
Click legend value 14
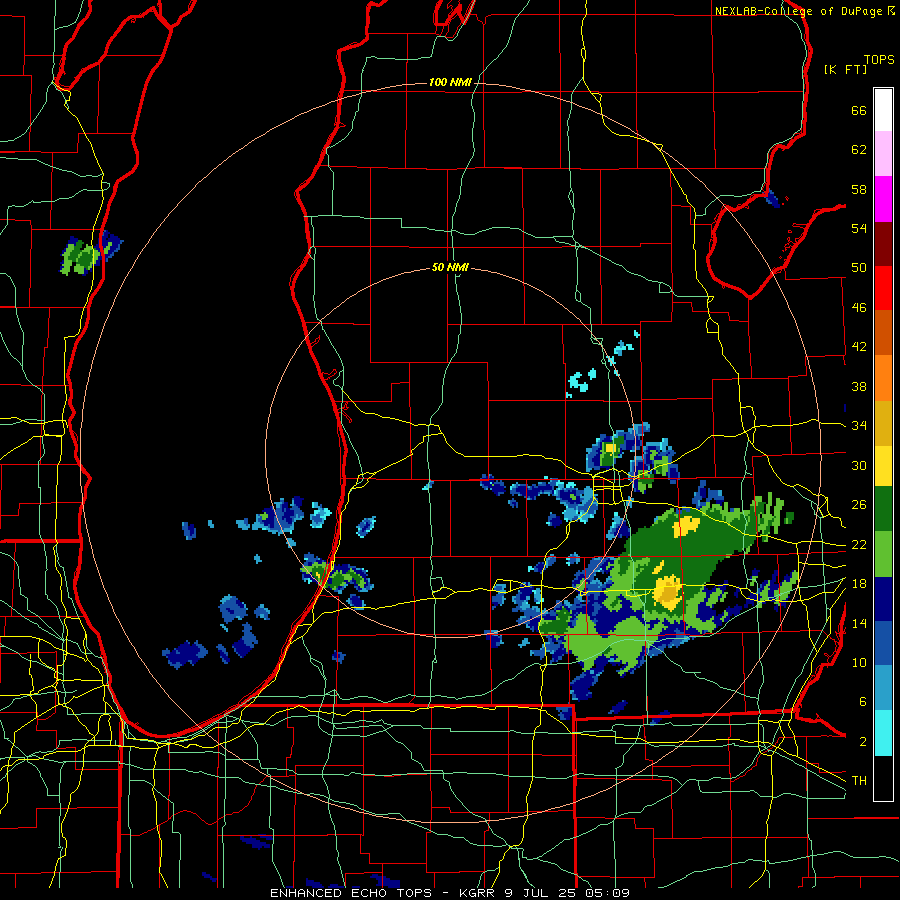tap(859, 623)
